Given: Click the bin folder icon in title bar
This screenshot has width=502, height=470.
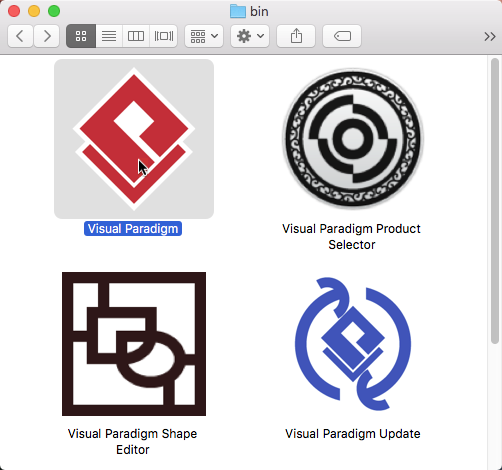Looking at the screenshot, I should [238, 11].
